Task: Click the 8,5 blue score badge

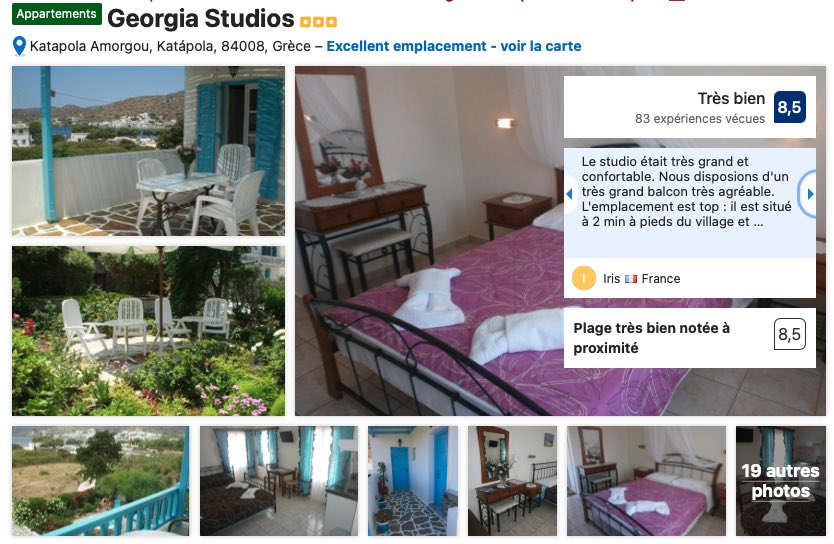Action: pyautogui.click(x=789, y=107)
